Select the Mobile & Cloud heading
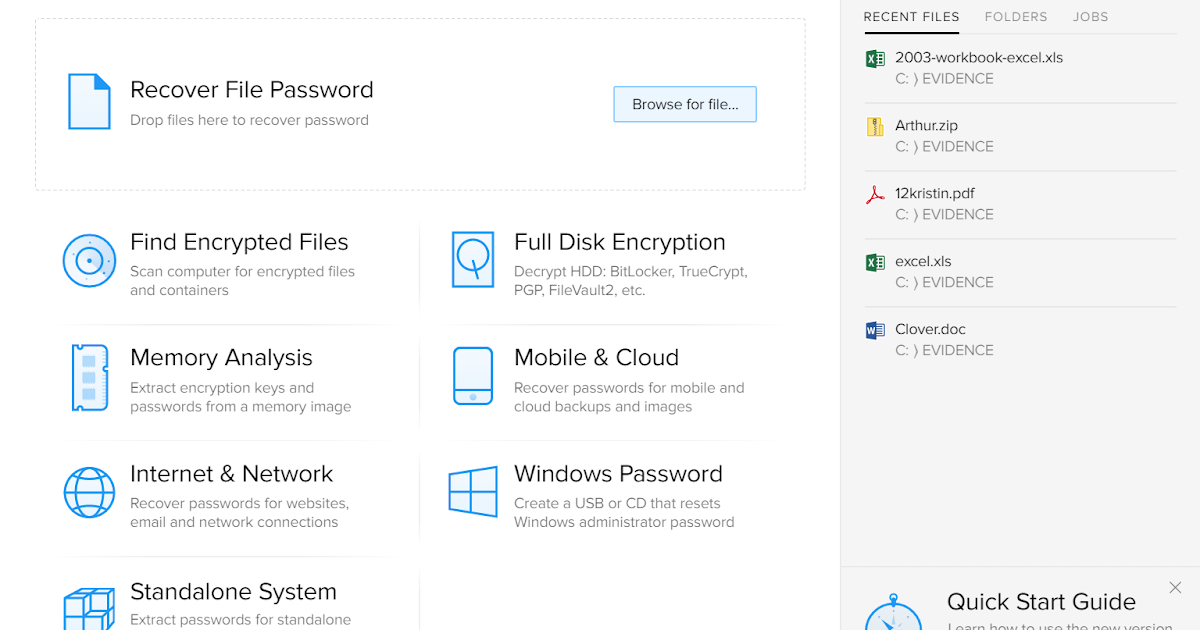The width and height of the screenshot is (1200, 630). [x=596, y=358]
